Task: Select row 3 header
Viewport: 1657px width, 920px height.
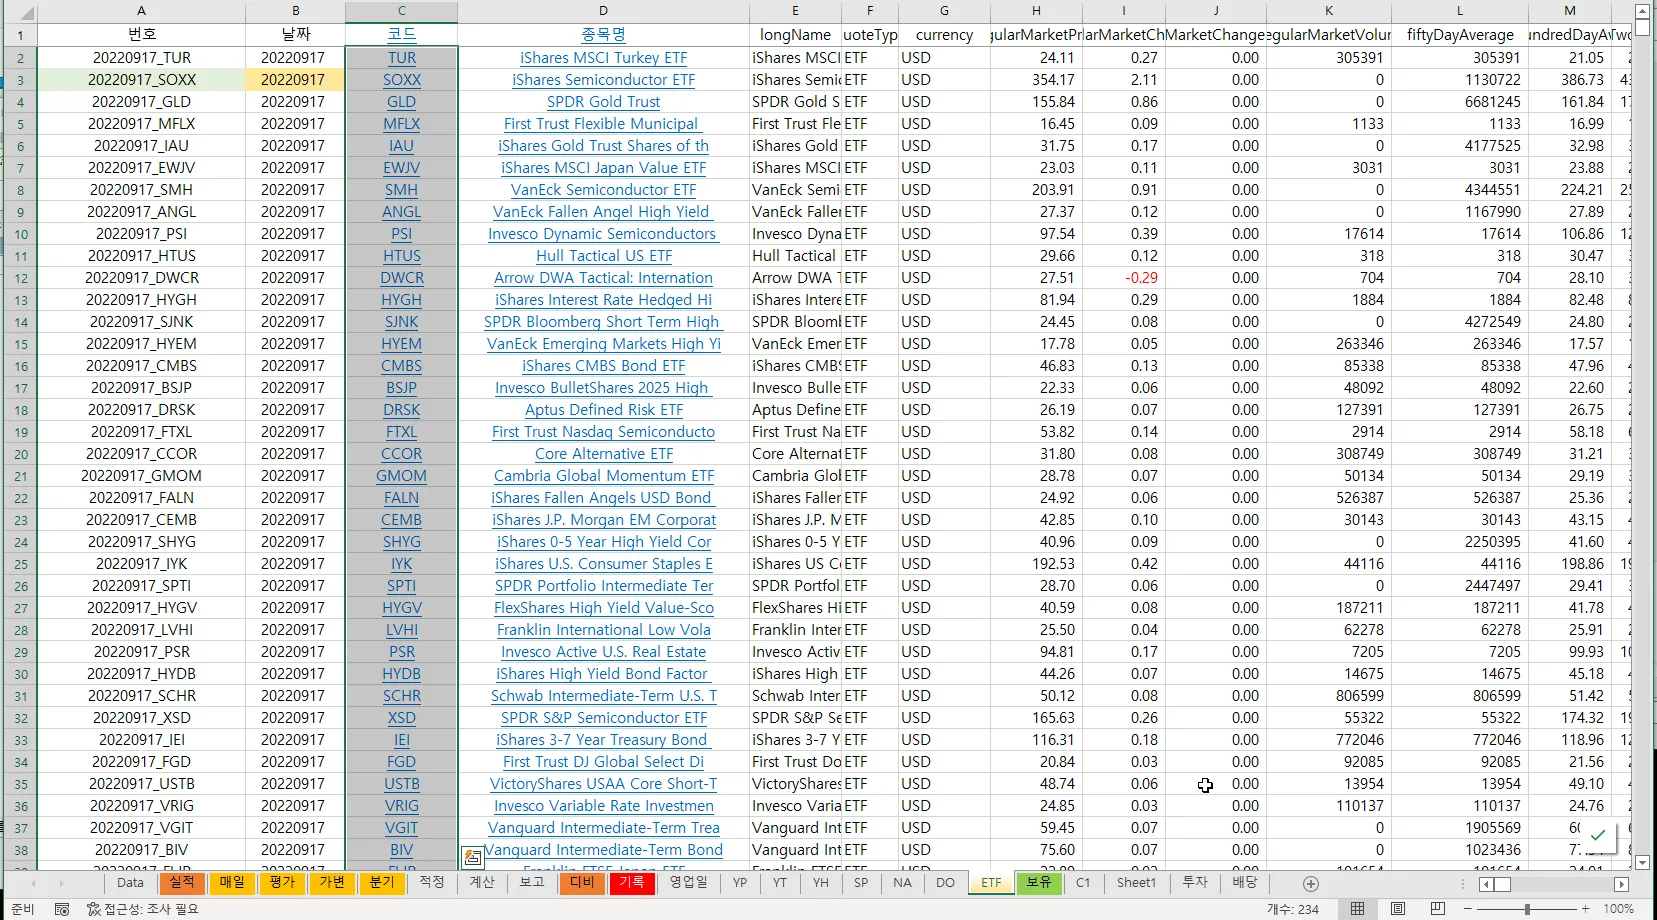Action: pos(20,80)
